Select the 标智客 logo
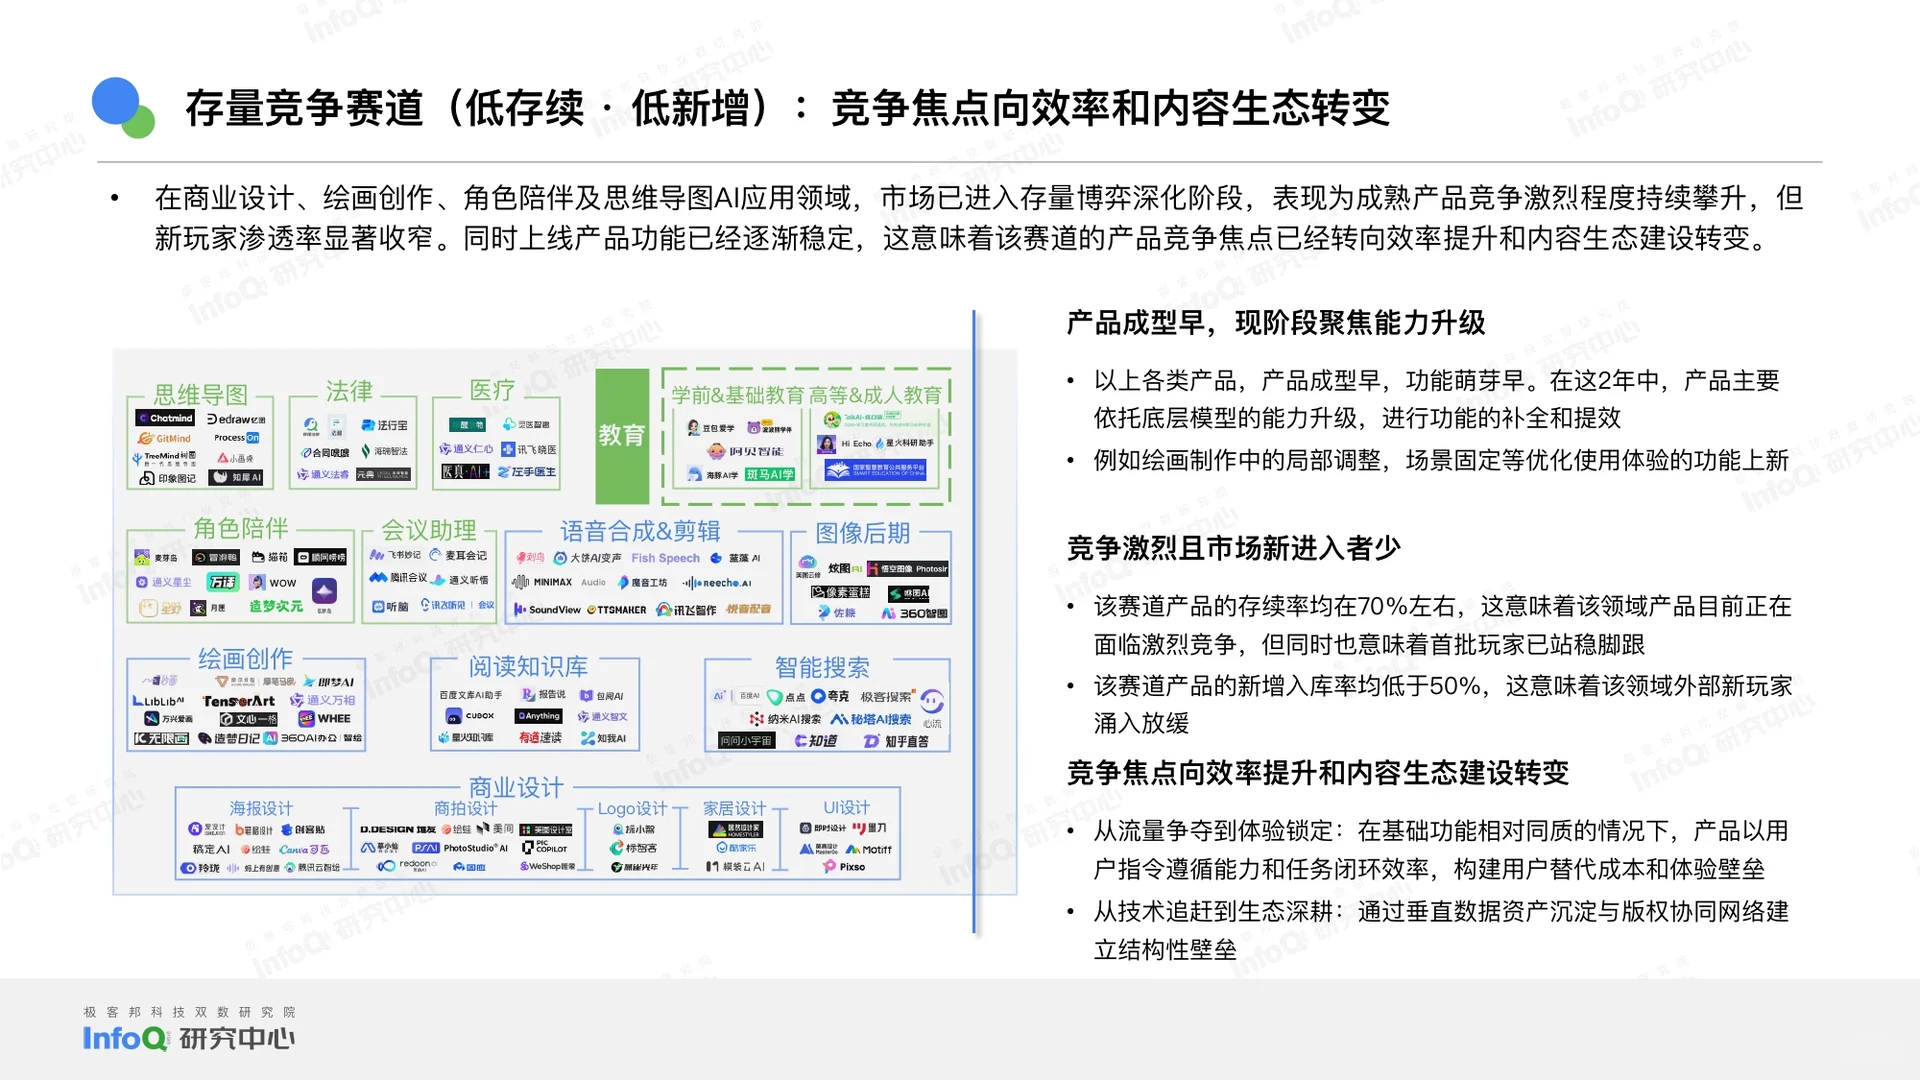 pyautogui.click(x=634, y=848)
